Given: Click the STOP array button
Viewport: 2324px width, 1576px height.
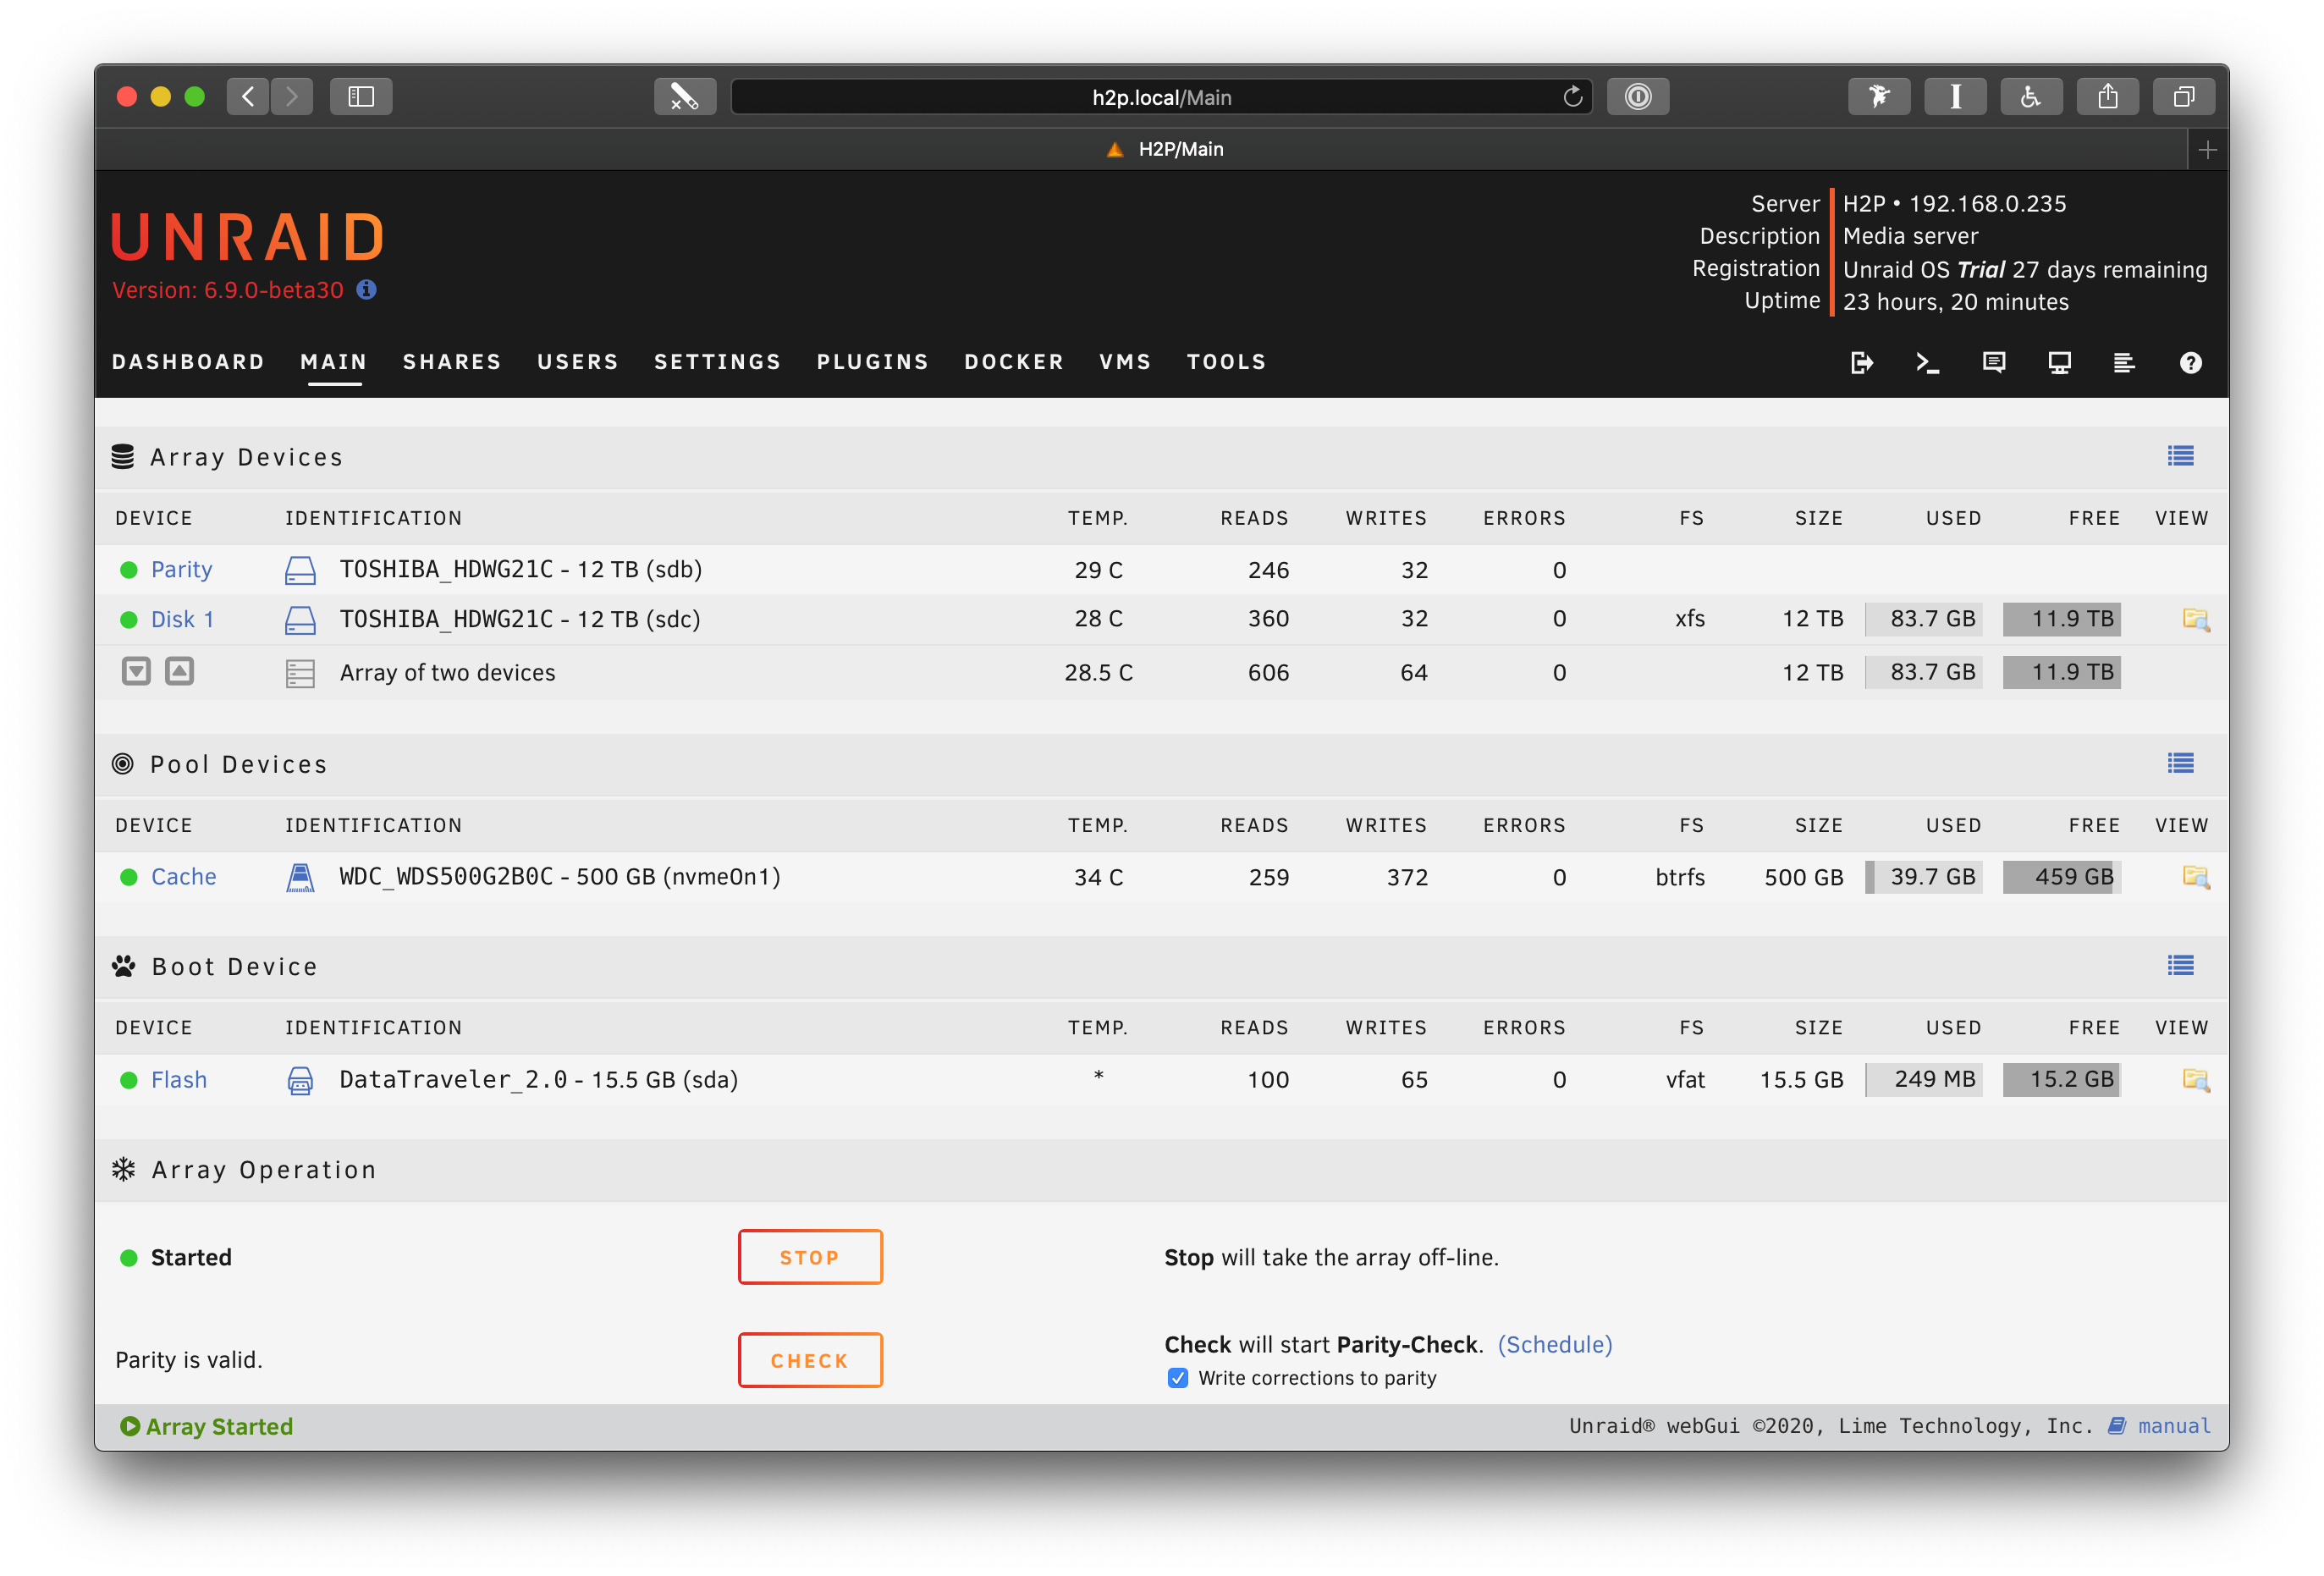Looking at the screenshot, I should coord(810,1257).
